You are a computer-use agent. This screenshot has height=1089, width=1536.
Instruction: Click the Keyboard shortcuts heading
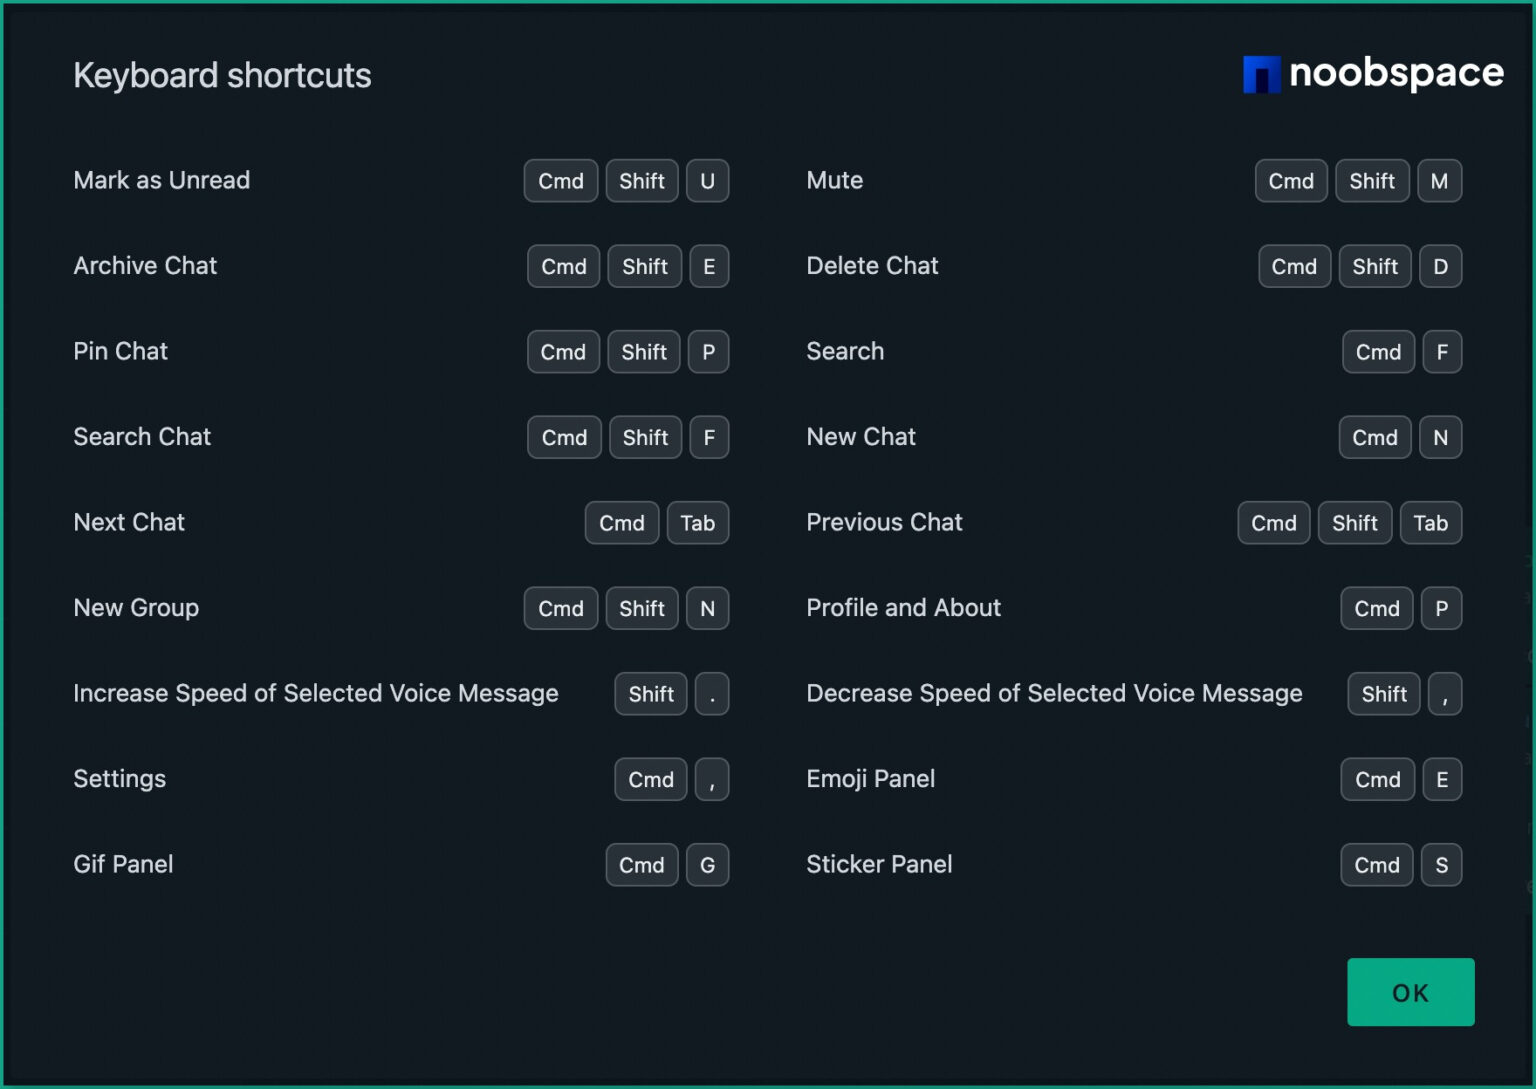click(221, 75)
